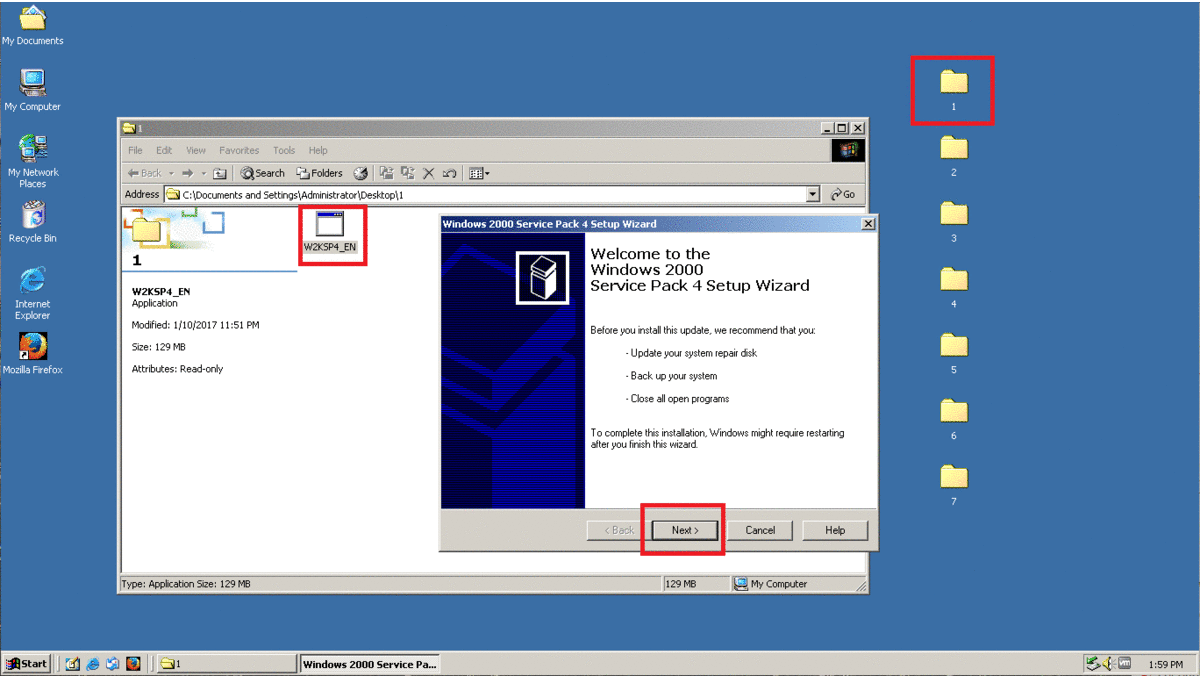Screen dimensions: 1200x679
Task: Click 'Attributes: Read-only' text
Action: tap(177, 369)
